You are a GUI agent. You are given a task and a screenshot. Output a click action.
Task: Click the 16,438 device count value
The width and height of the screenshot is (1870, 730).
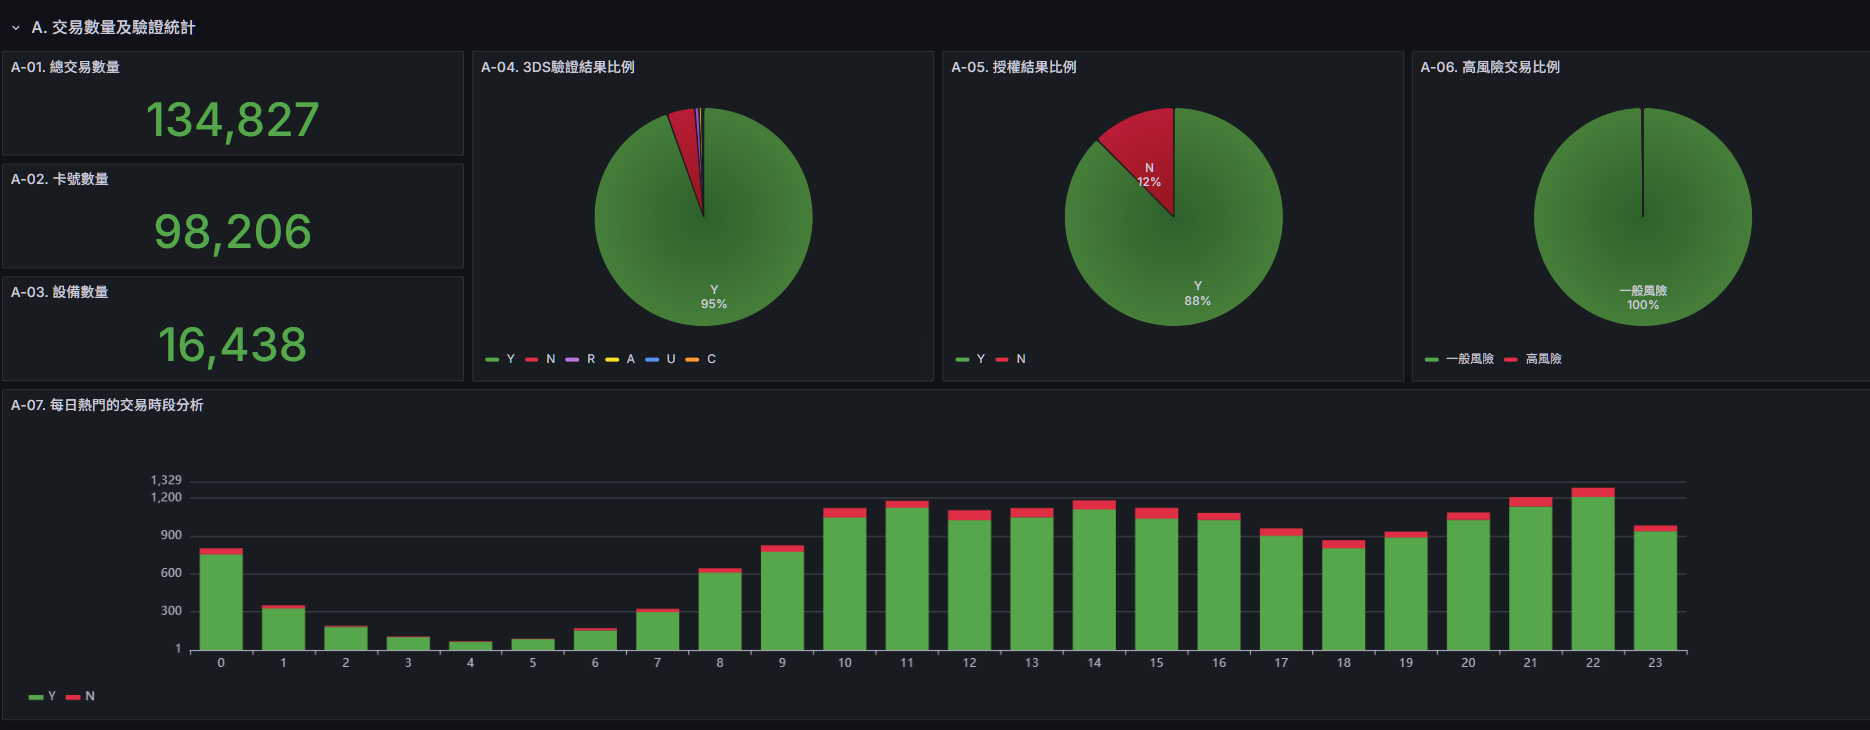[x=232, y=345]
